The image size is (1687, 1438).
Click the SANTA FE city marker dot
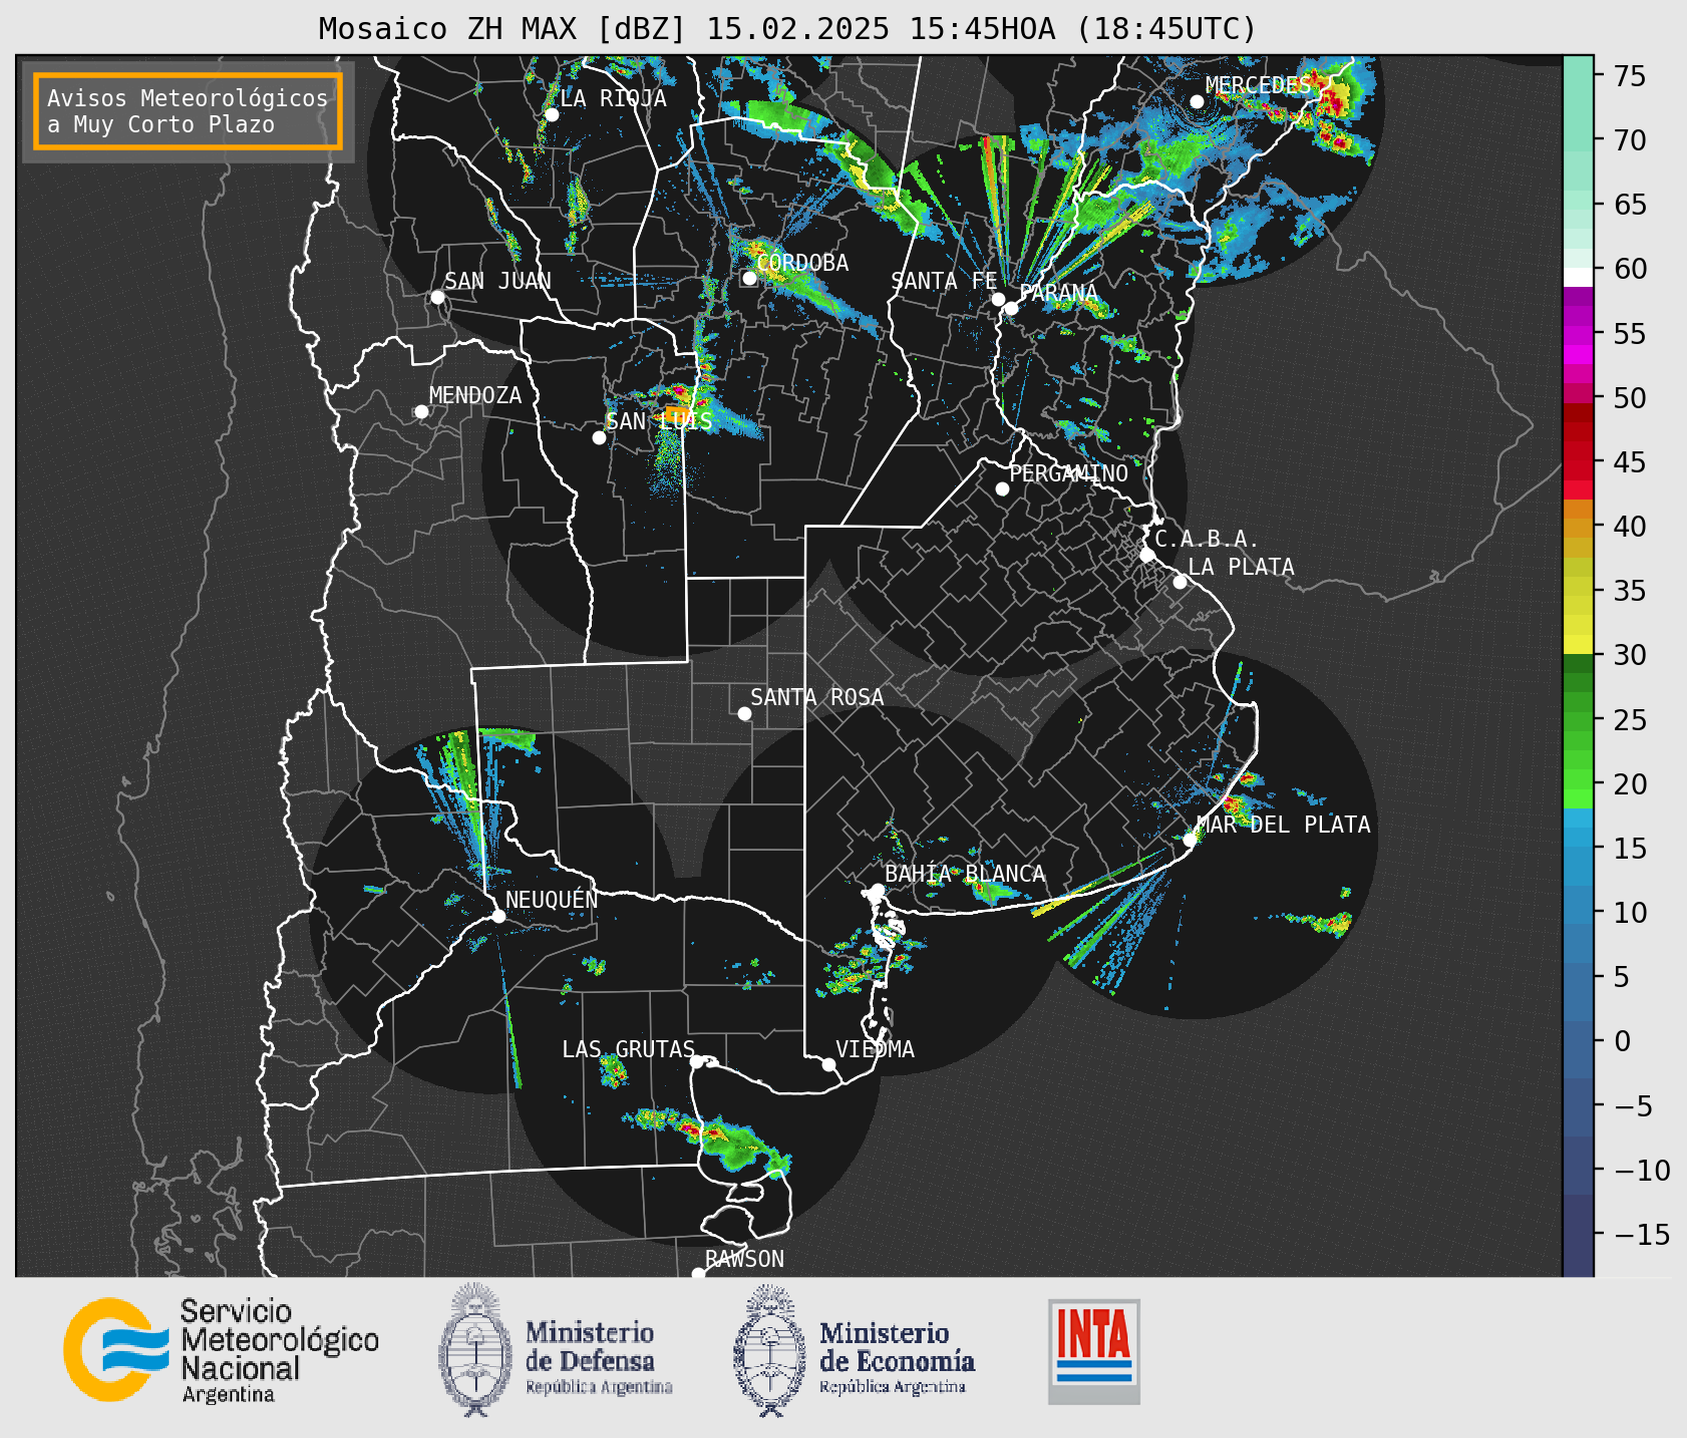click(998, 299)
